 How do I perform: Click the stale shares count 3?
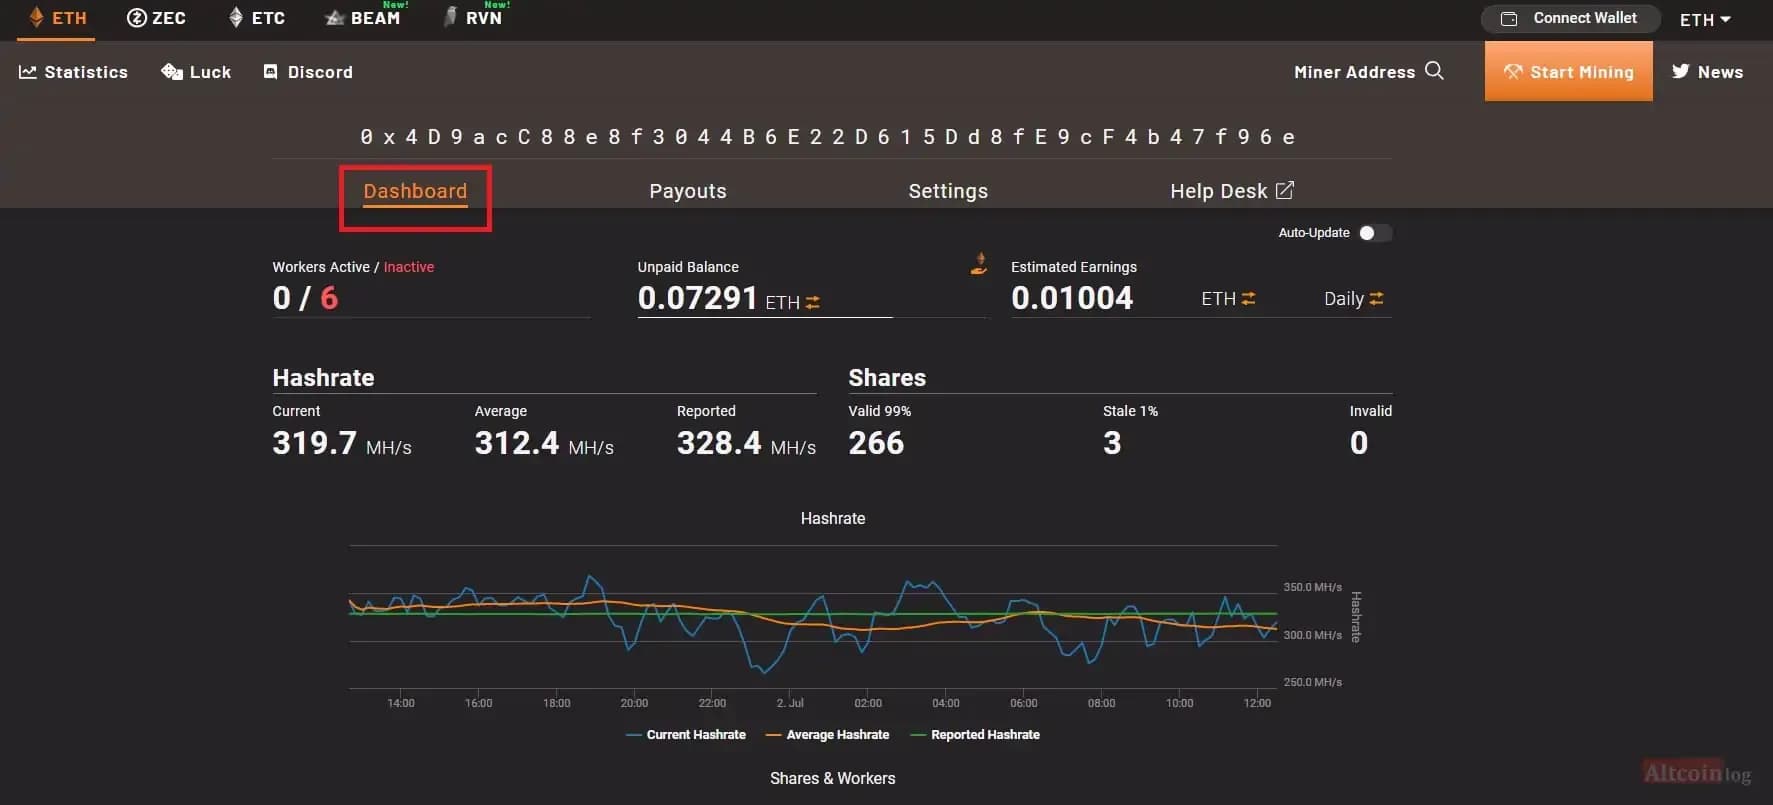(1112, 443)
